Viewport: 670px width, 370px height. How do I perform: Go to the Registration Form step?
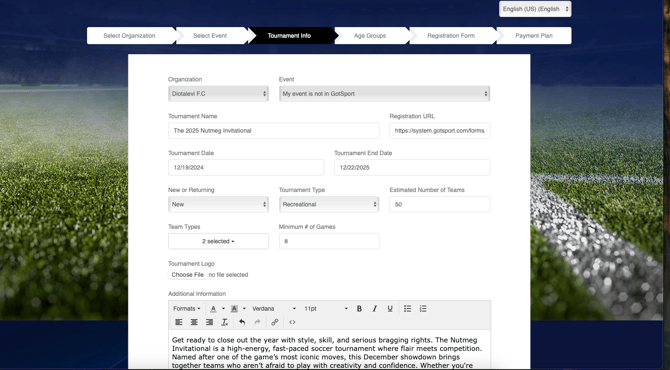(x=451, y=35)
